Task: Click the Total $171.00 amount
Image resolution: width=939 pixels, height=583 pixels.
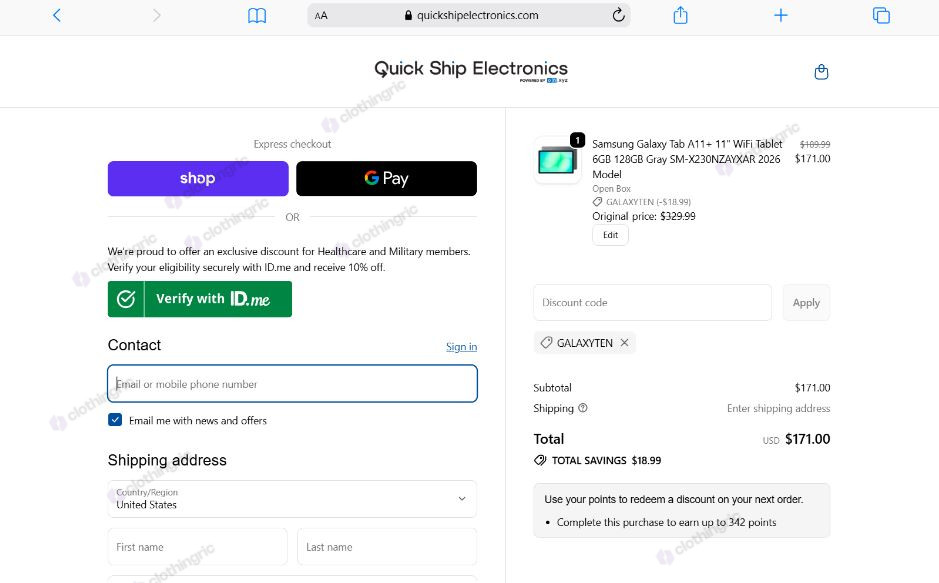Action: [x=807, y=439]
